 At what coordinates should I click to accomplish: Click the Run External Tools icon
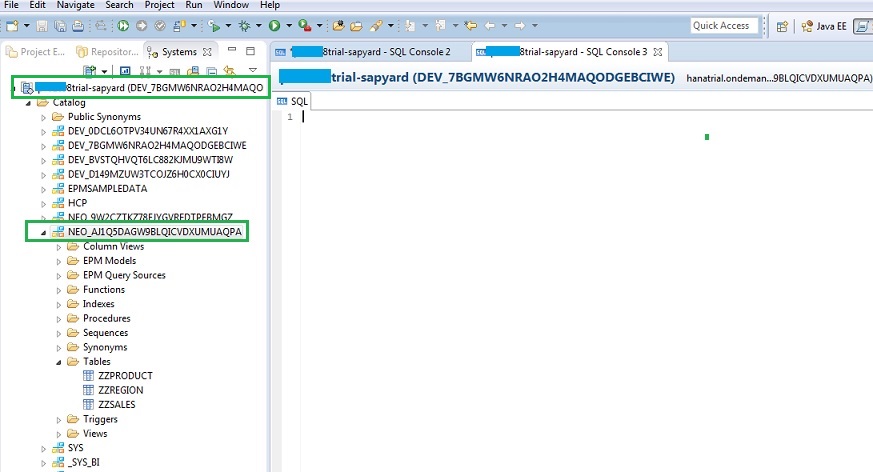(305, 26)
